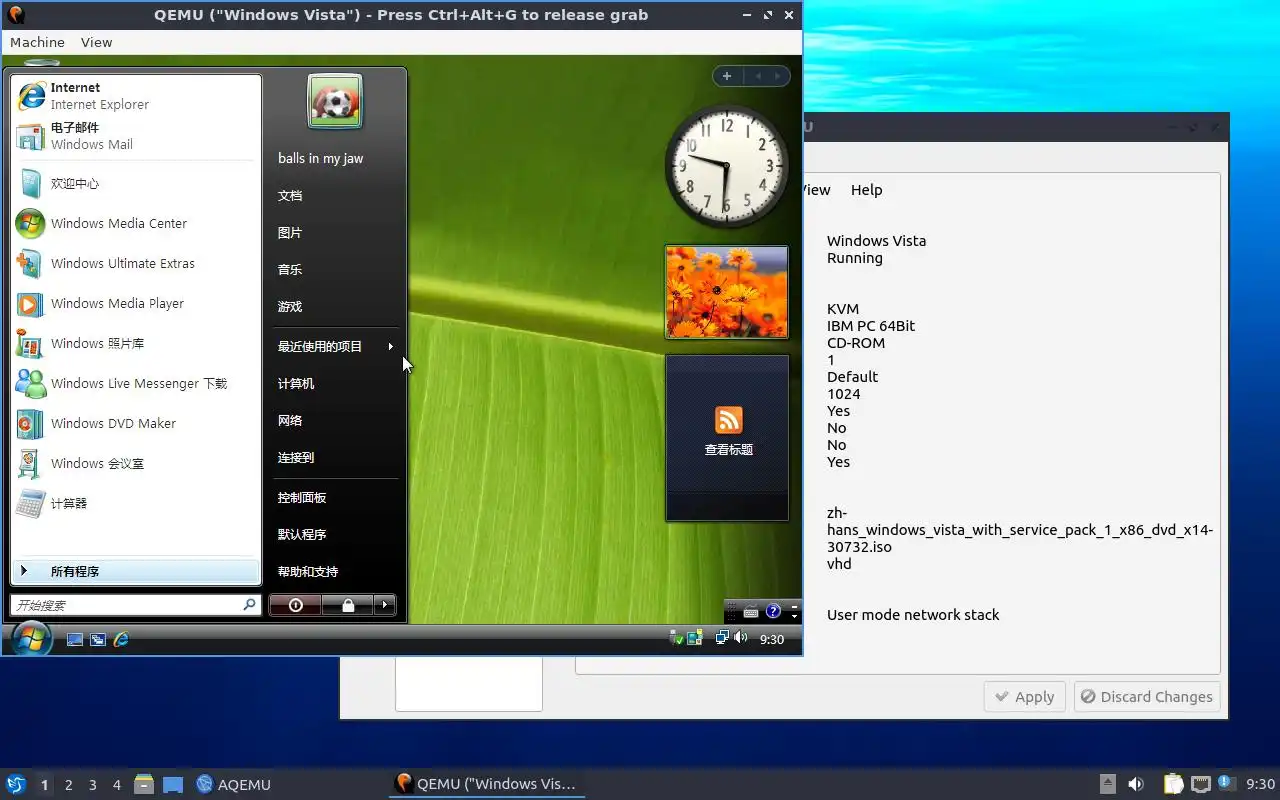The width and height of the screenshot is (1280, 800).
Task: Open Windows 会议室 meeting space
Action: 136,464
